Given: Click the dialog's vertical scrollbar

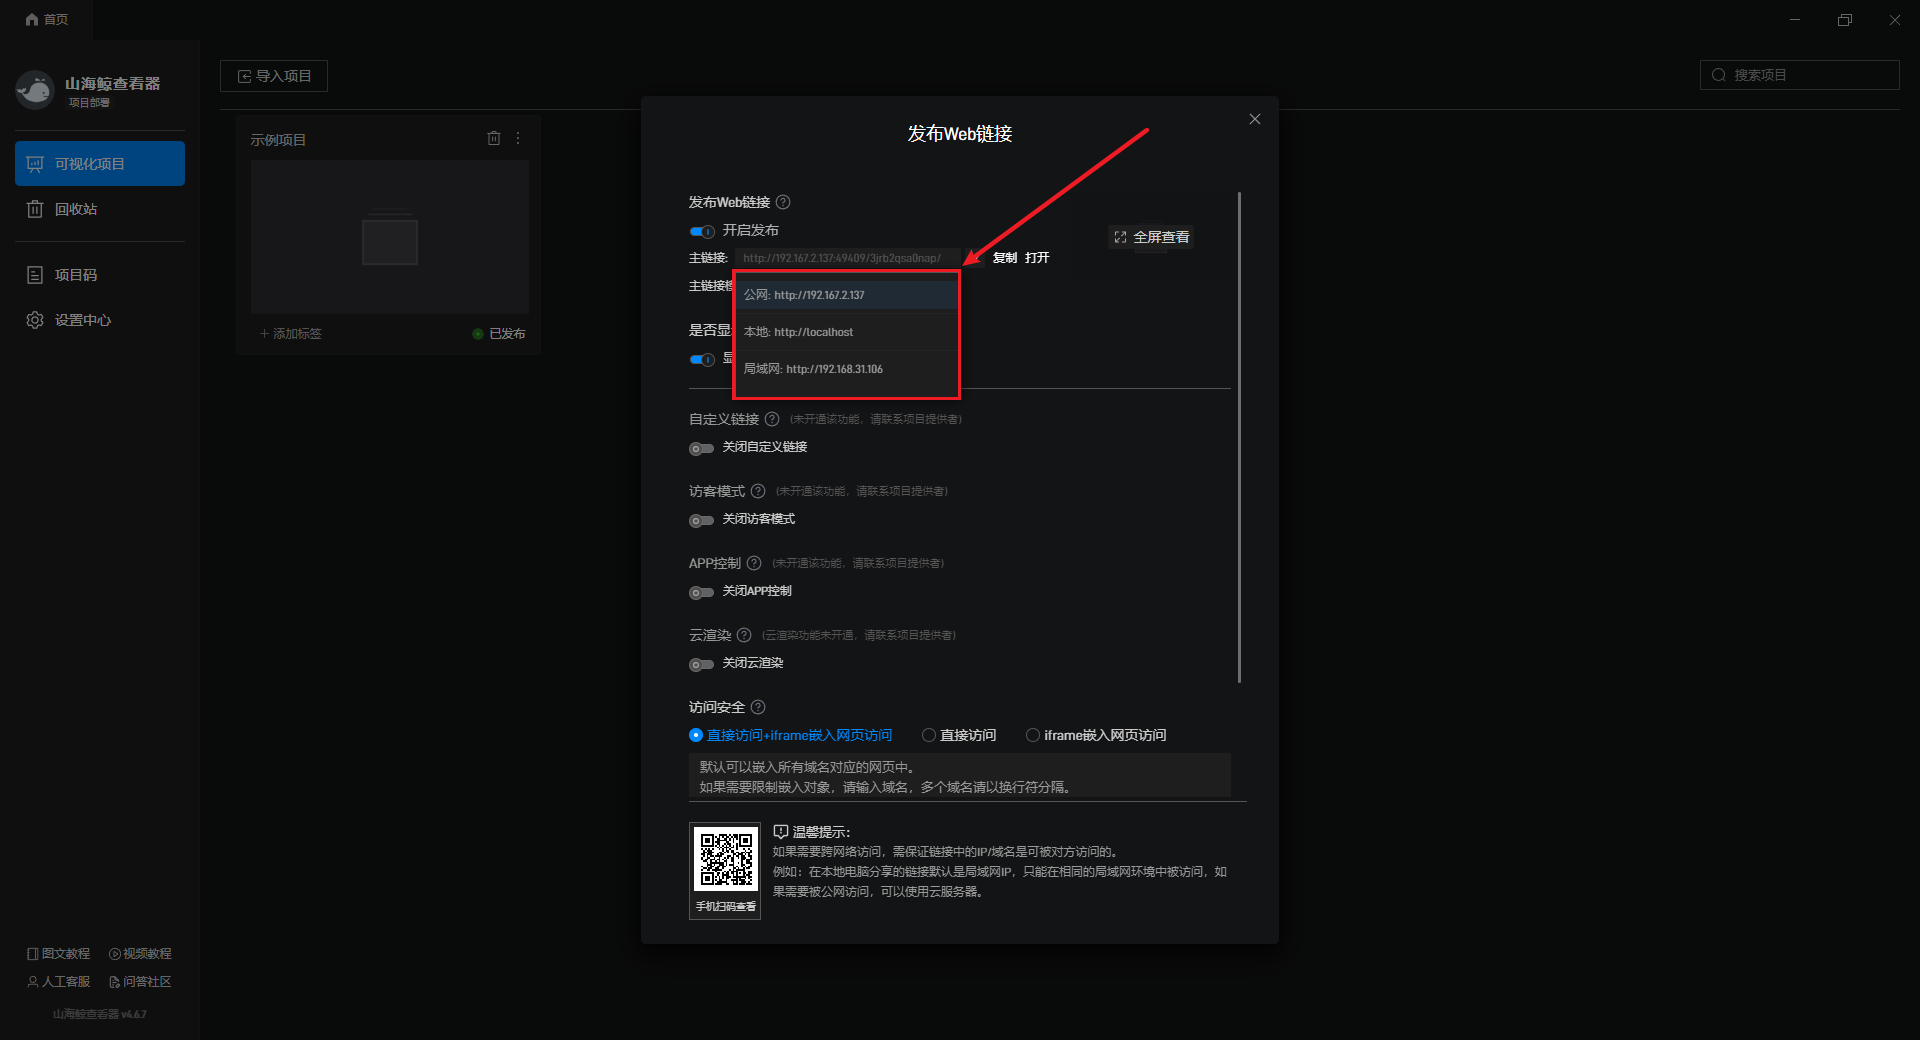Looking at the screenshot, I should coord(1239,438).
